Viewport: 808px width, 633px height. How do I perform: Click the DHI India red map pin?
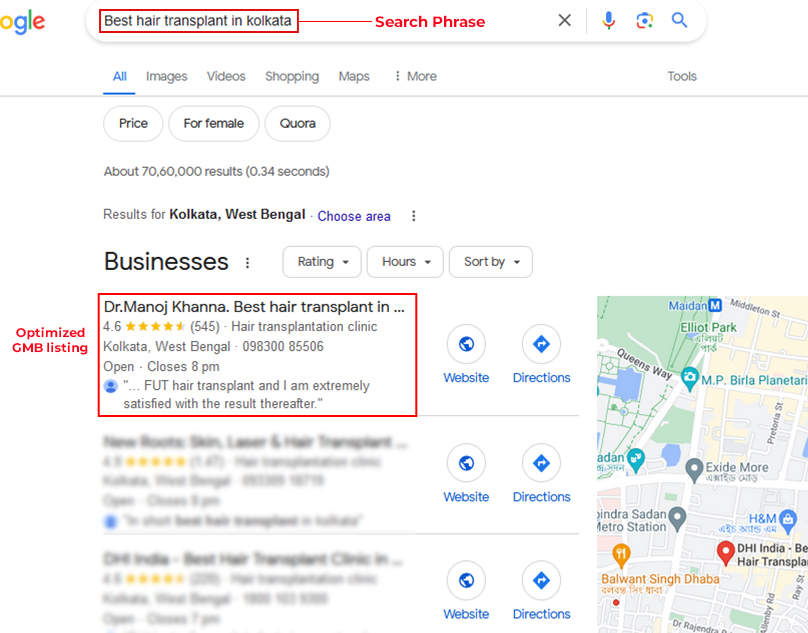(x=726, y=553)
